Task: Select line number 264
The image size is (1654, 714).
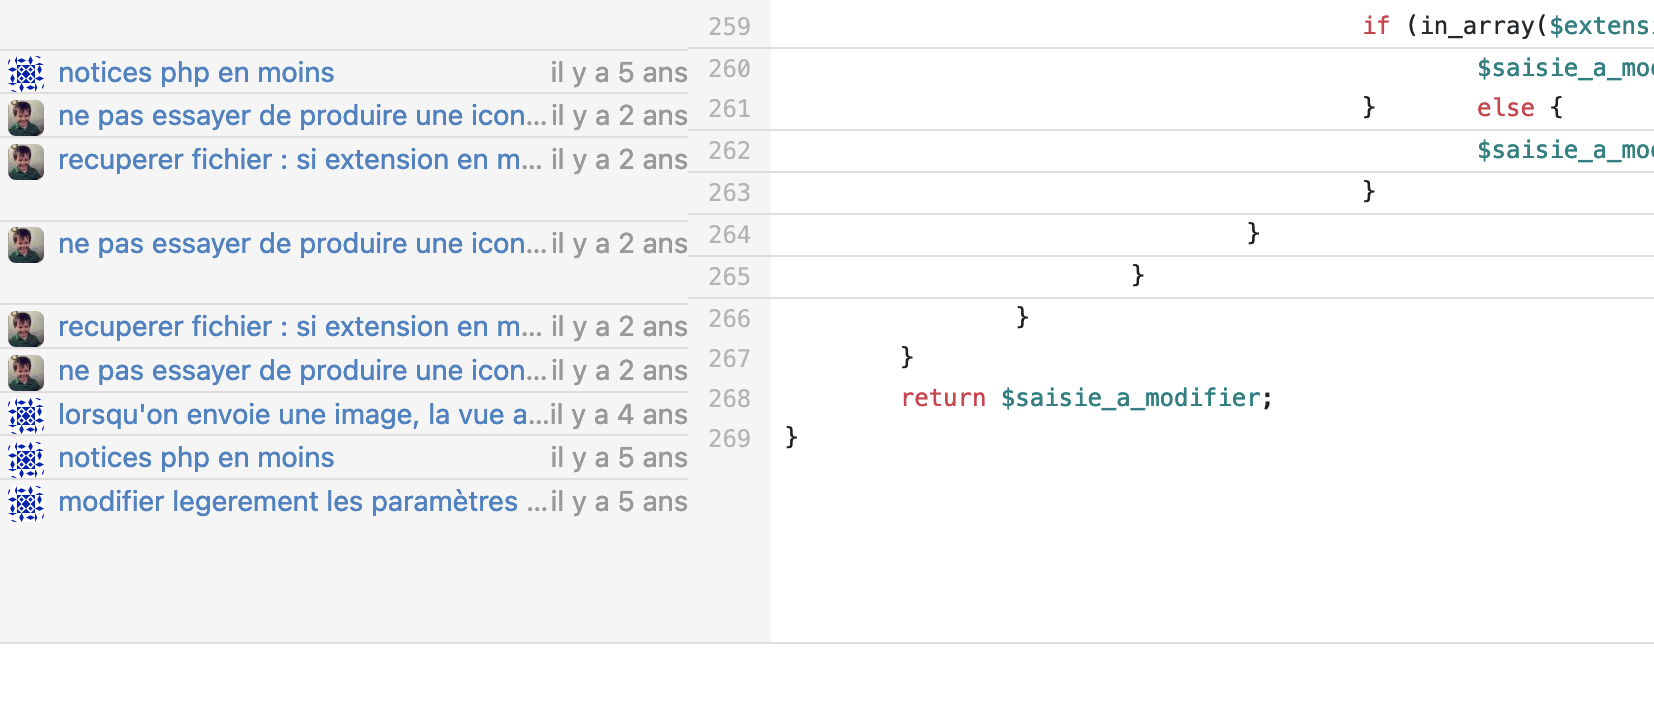Action: coord(729,235)
